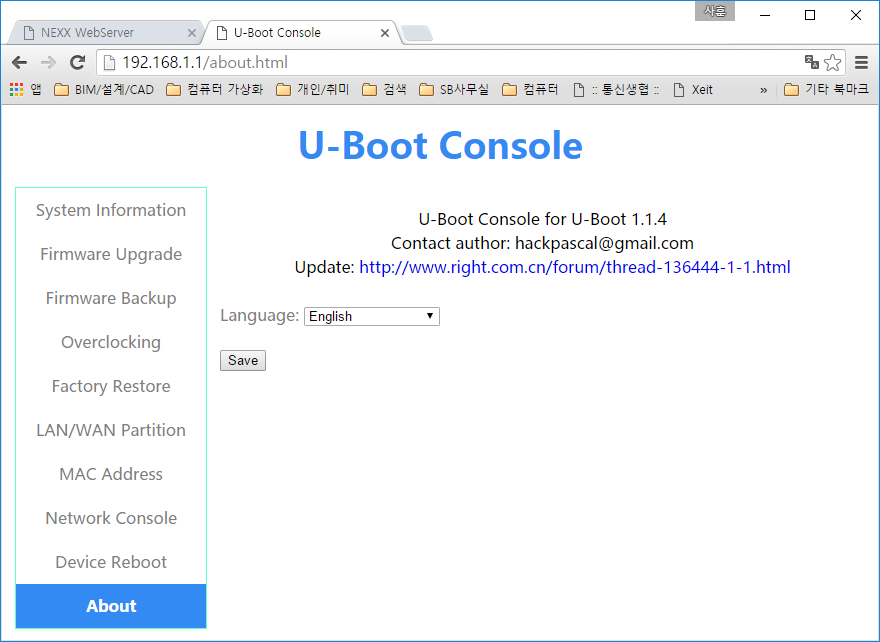Reload the page with refresh icon
This screenshot has width=880, height=642.
[x=77, y=62]
